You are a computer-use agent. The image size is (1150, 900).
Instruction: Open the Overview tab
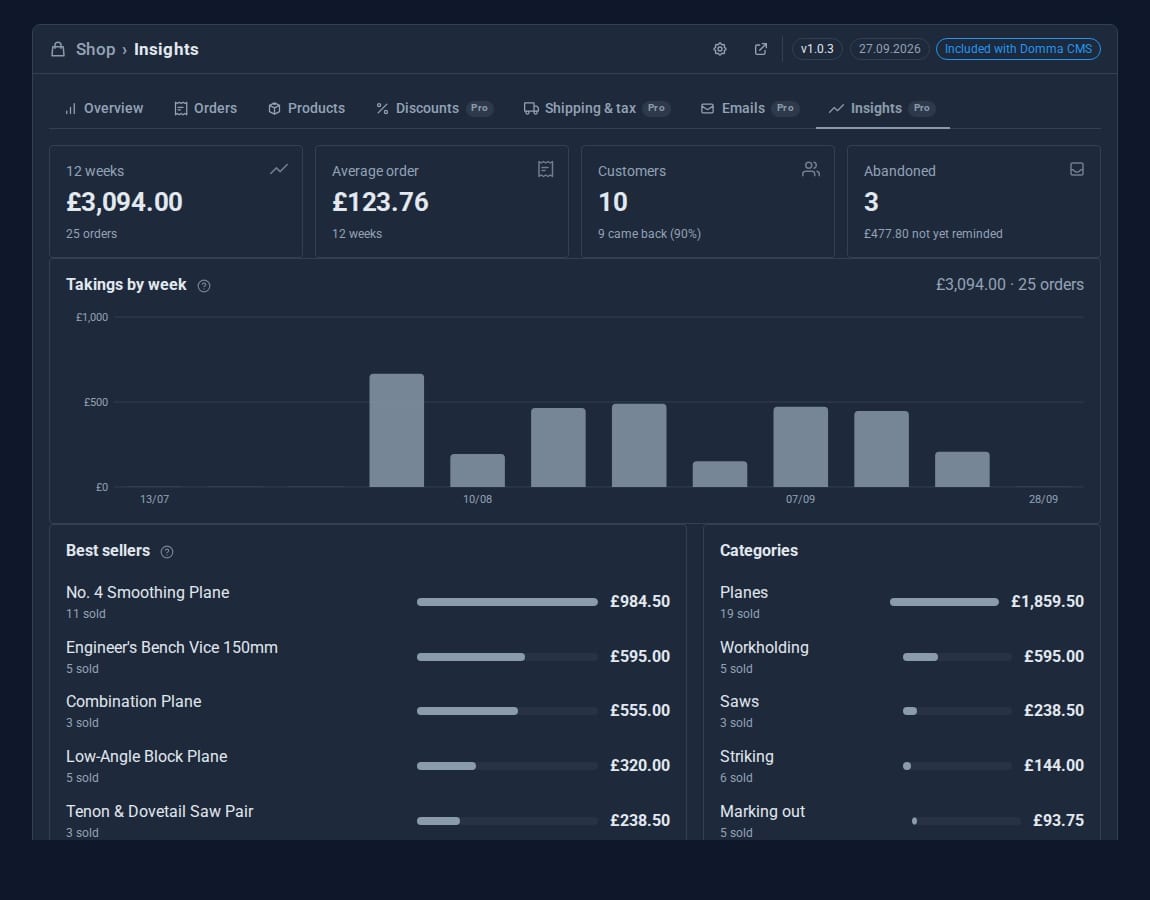104,109
